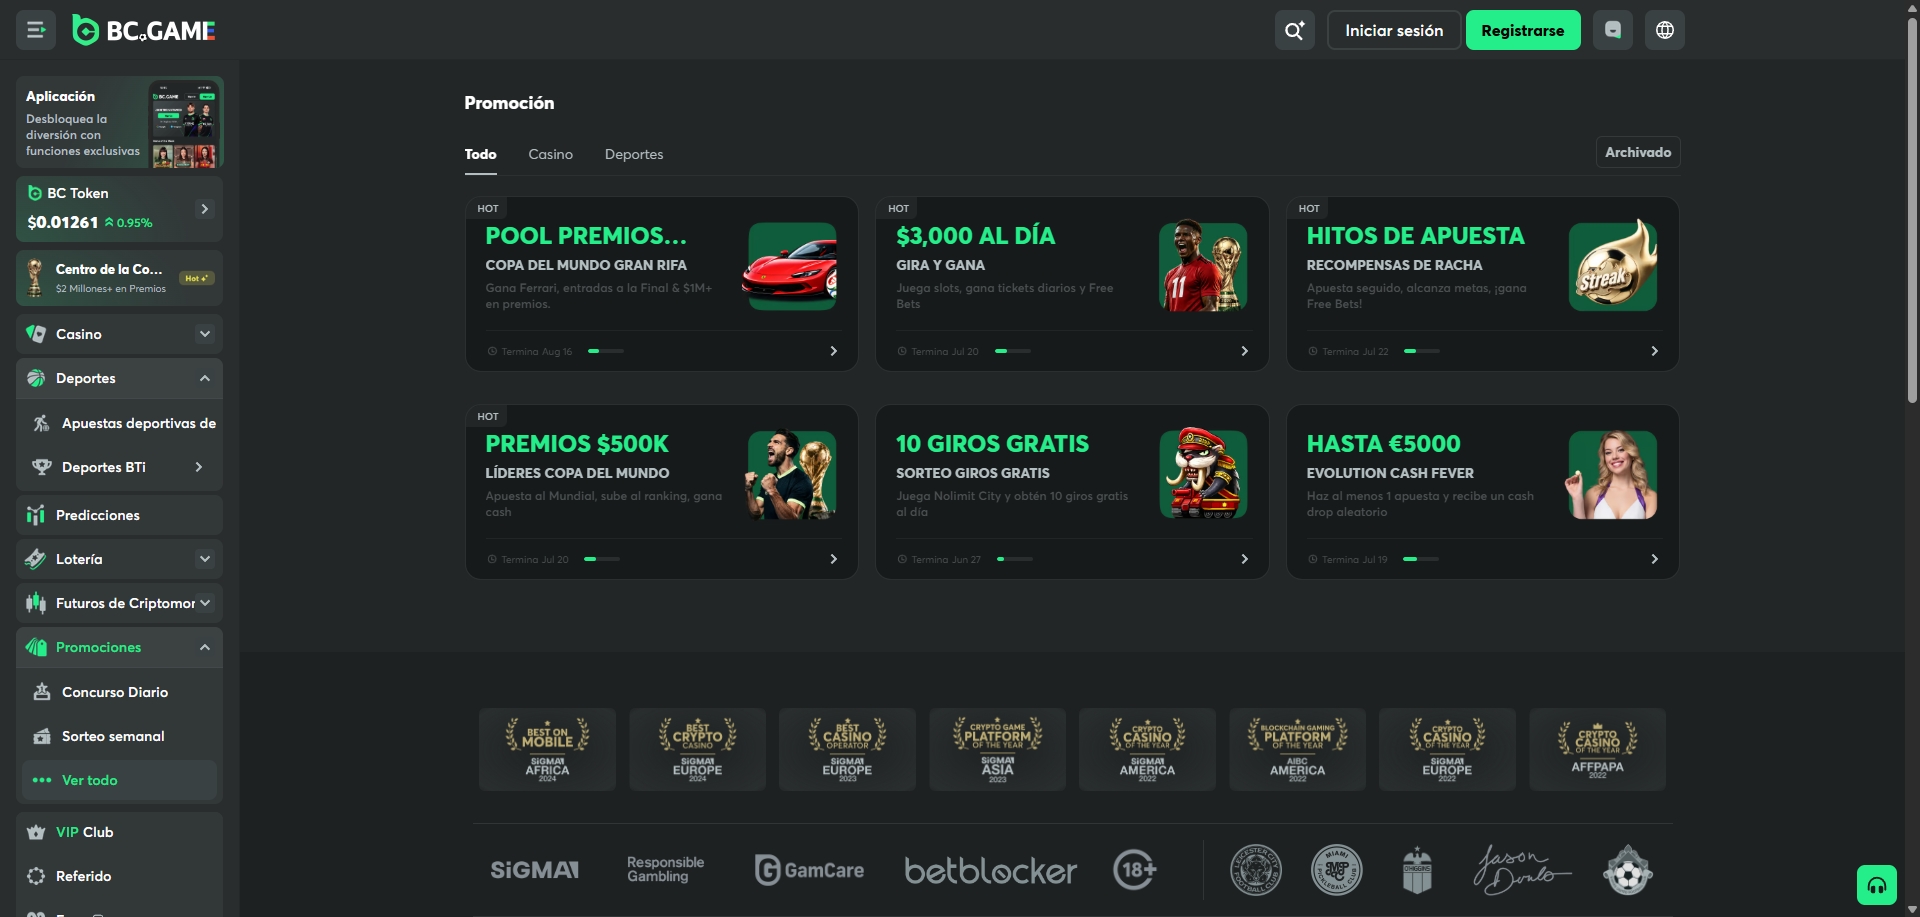Click the VIP Club crown icon
The image size is (1920, 917).
36,832
